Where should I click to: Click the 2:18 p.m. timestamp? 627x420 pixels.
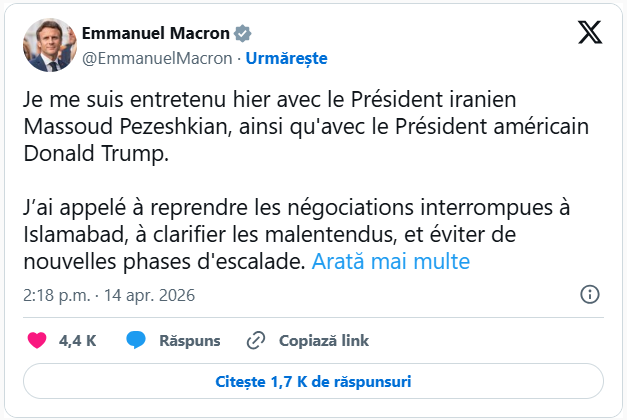click(x=55, y=296)
